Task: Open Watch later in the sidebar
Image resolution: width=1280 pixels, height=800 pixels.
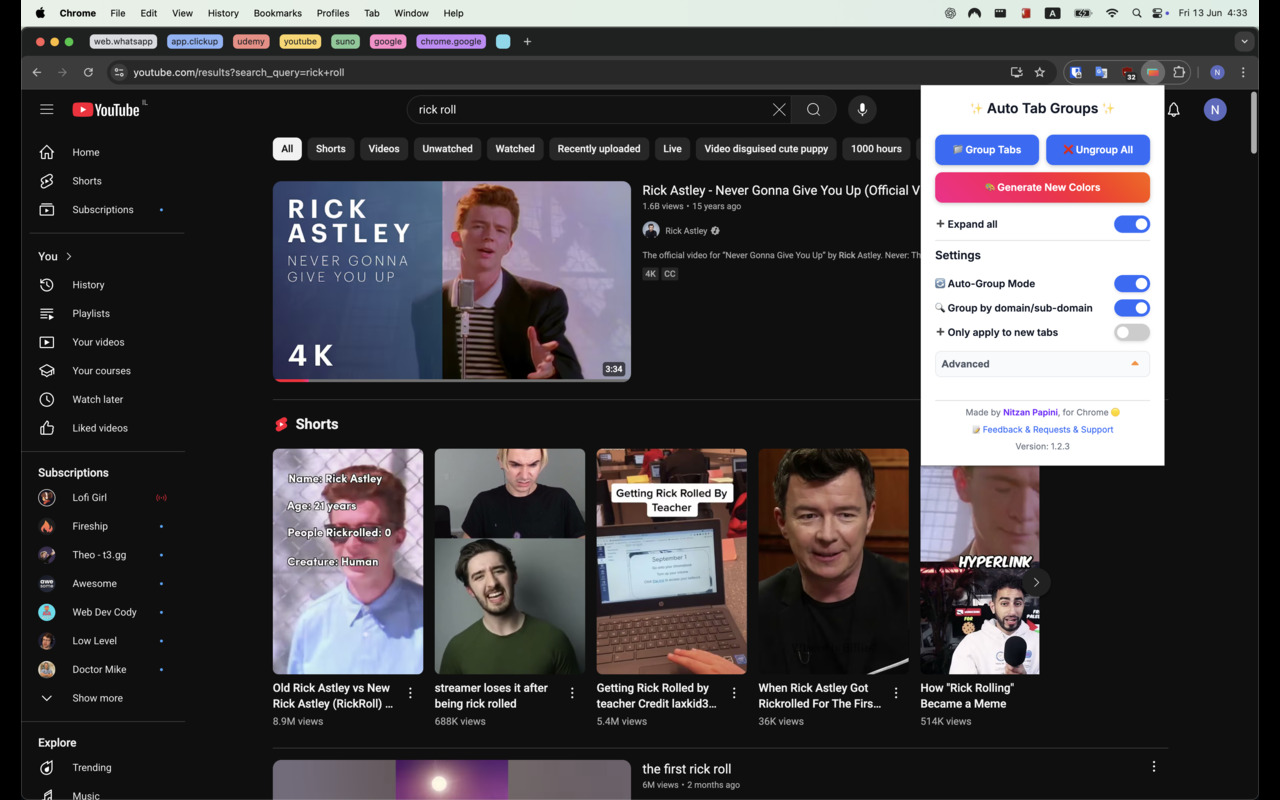Action: (x=97, y=399)
